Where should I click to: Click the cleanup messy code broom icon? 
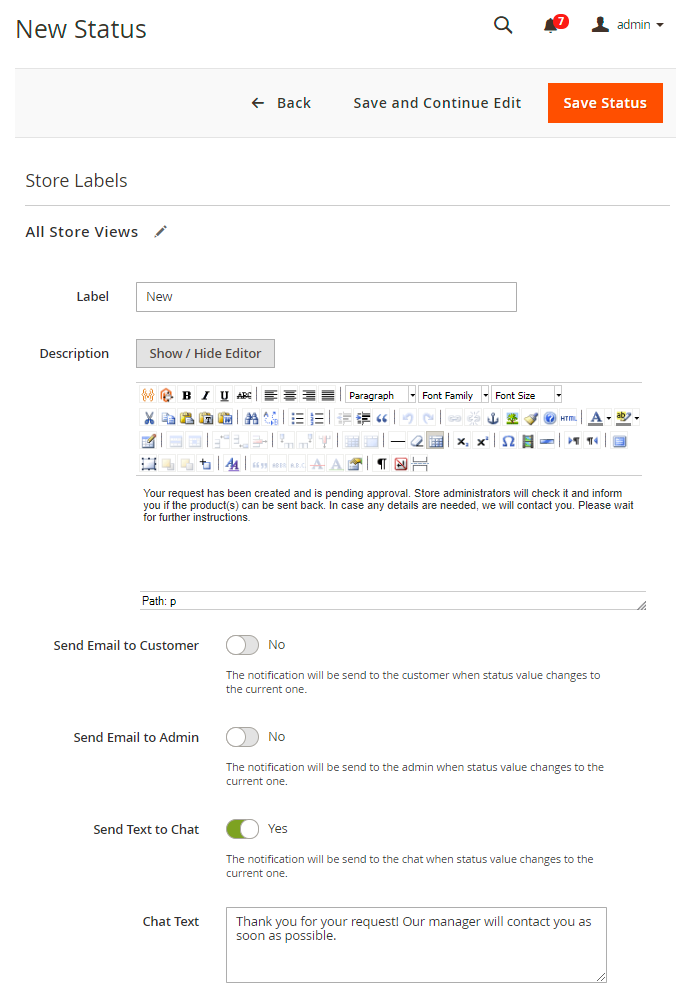tap(531, 418)
